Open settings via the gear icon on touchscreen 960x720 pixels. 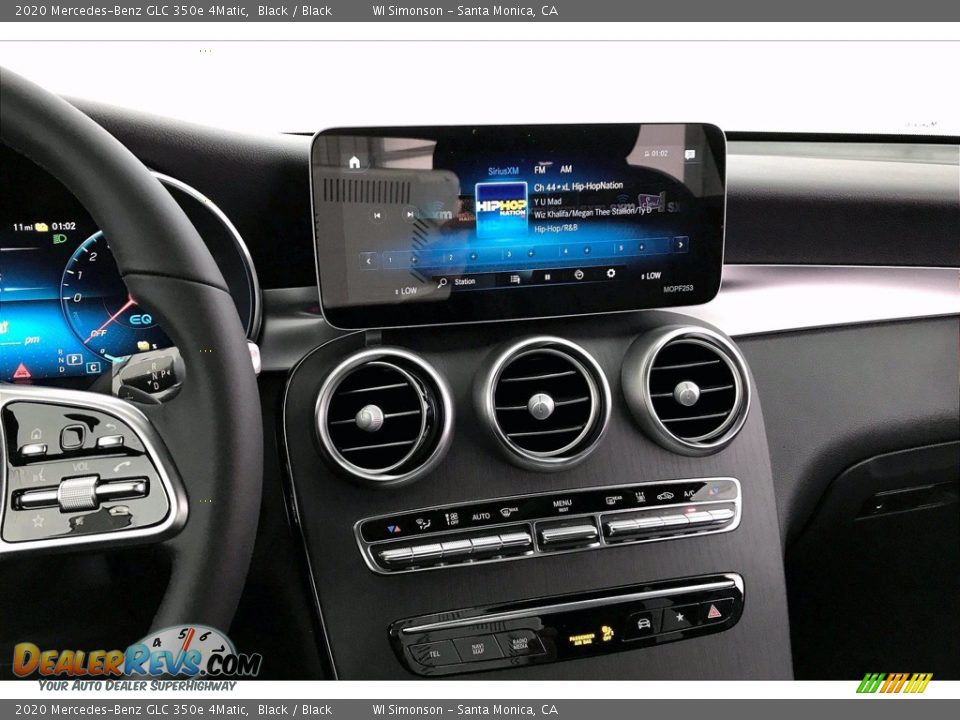coord(611,272)
